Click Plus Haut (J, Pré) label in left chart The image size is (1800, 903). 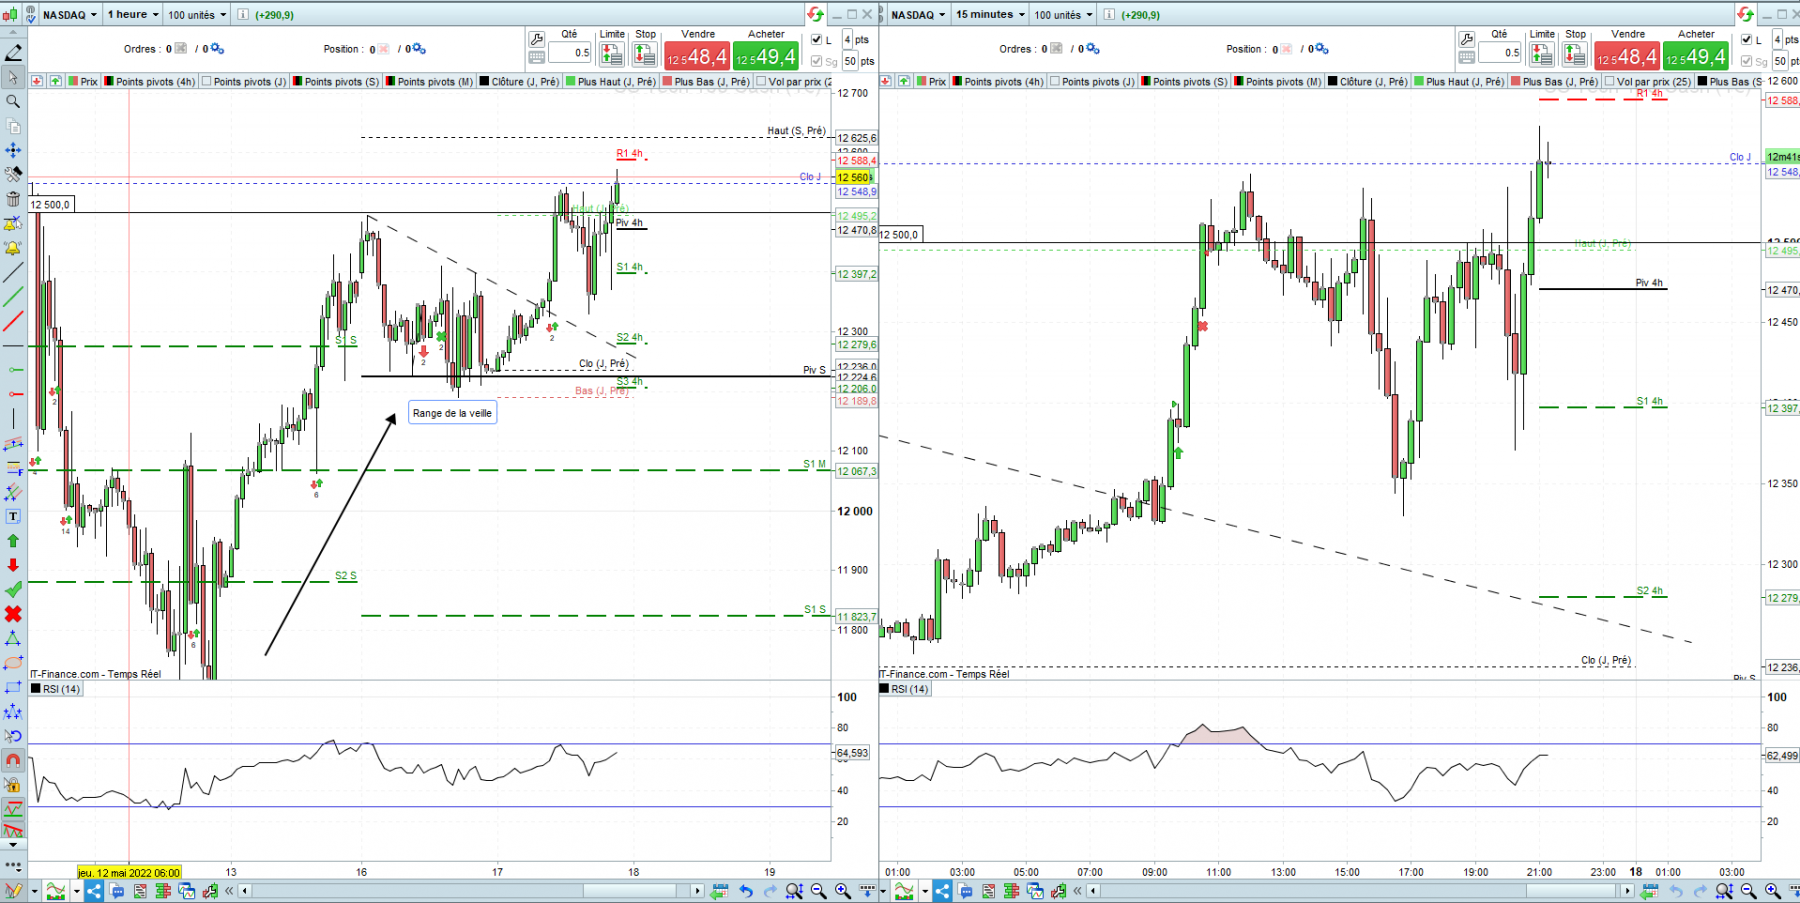pyautogui.click(x=610, y=82)
